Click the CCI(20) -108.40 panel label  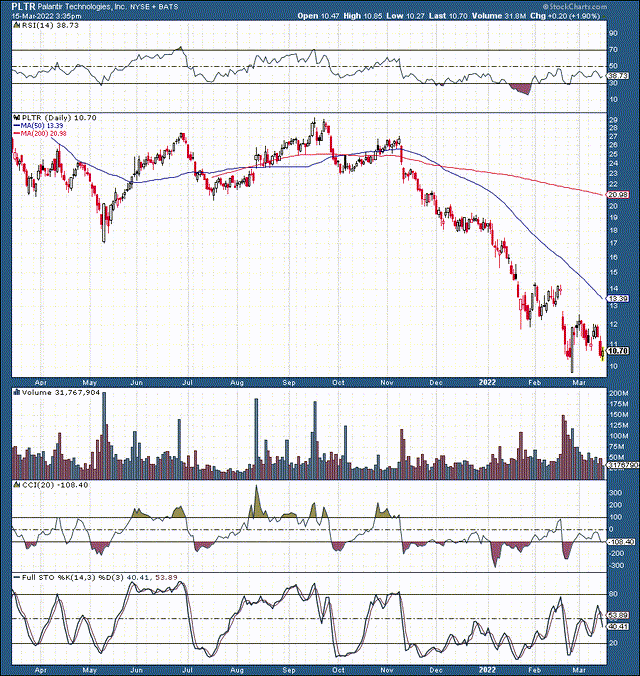[55, 485]
